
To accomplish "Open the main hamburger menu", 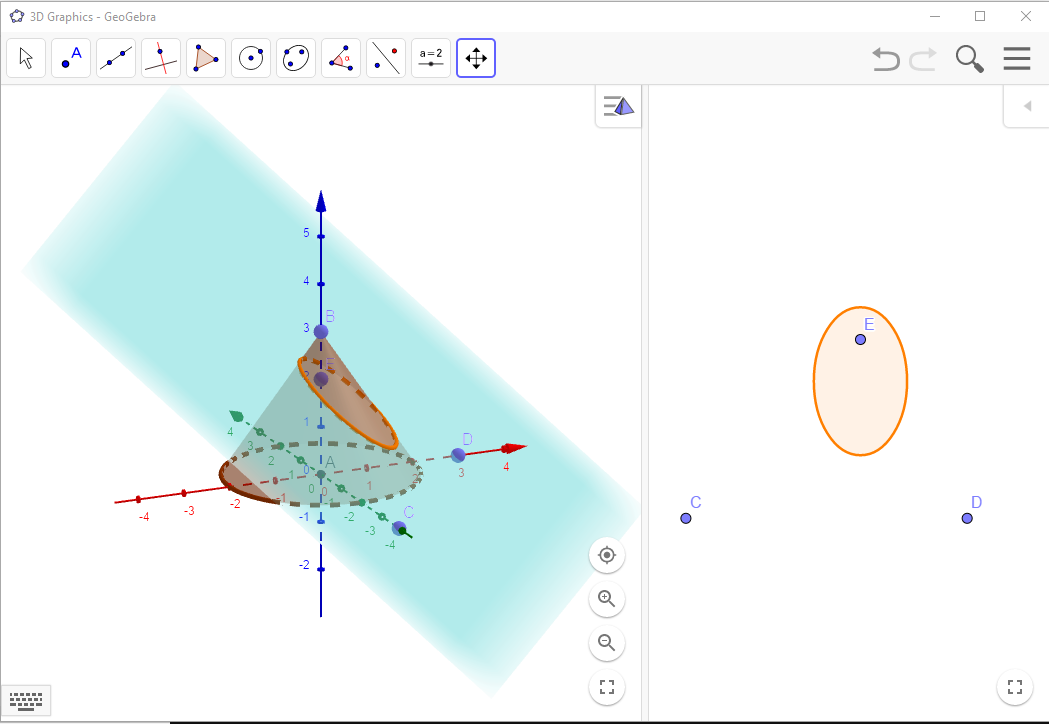I will [x=1017, y=59].
